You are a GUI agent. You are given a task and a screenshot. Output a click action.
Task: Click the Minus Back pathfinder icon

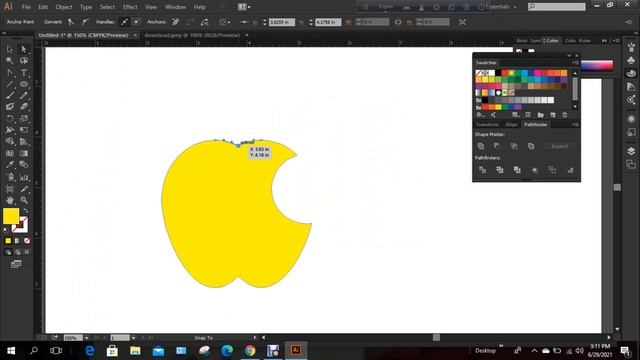pos(570,170)
